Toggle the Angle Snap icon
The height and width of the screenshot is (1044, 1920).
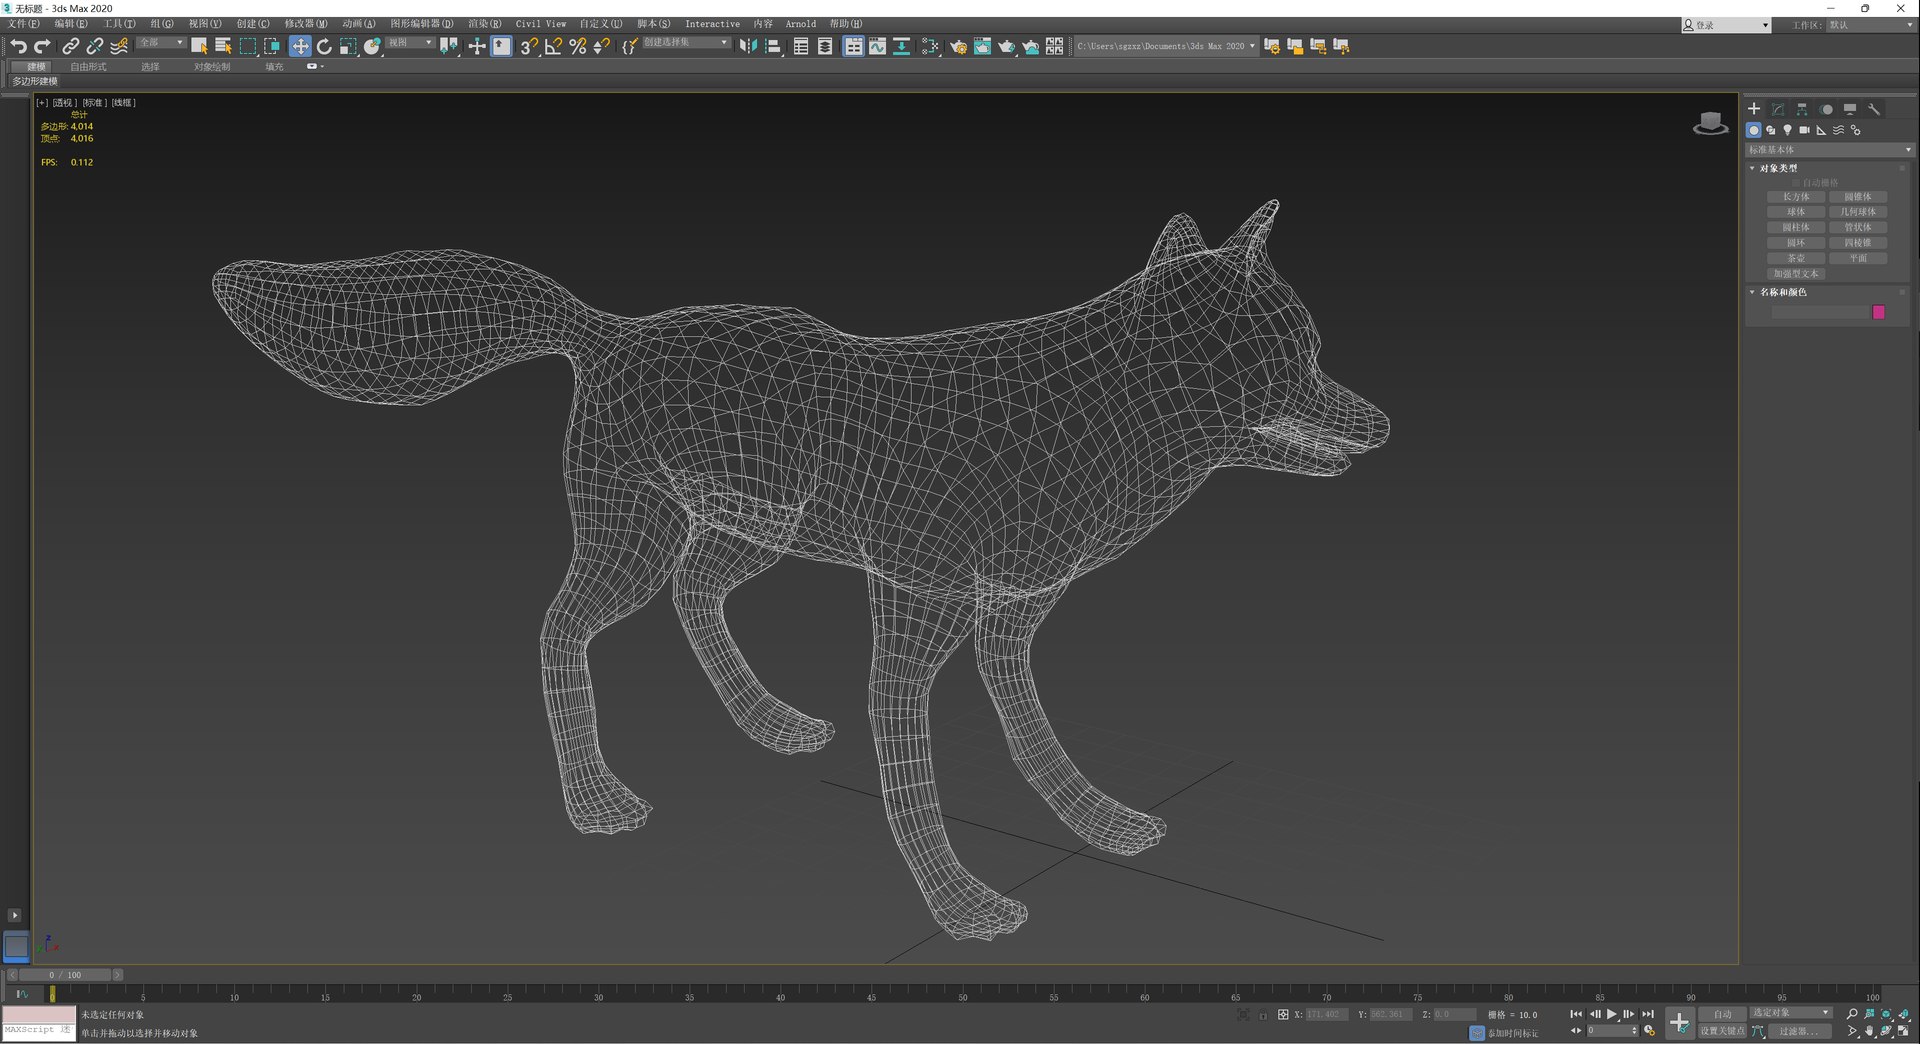(553, 46)
